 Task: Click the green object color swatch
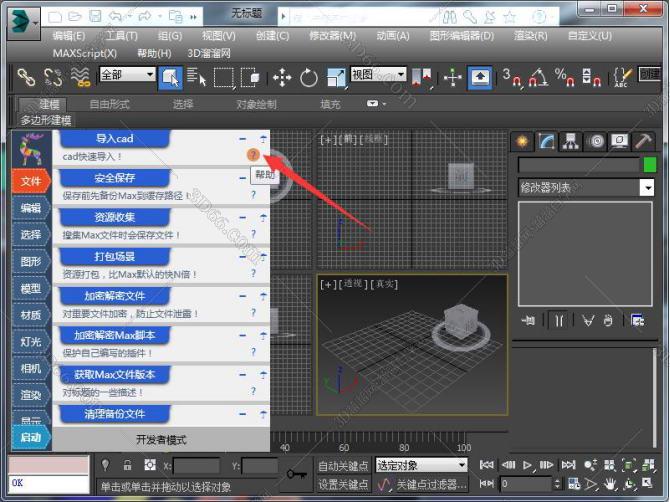(649, 164)
